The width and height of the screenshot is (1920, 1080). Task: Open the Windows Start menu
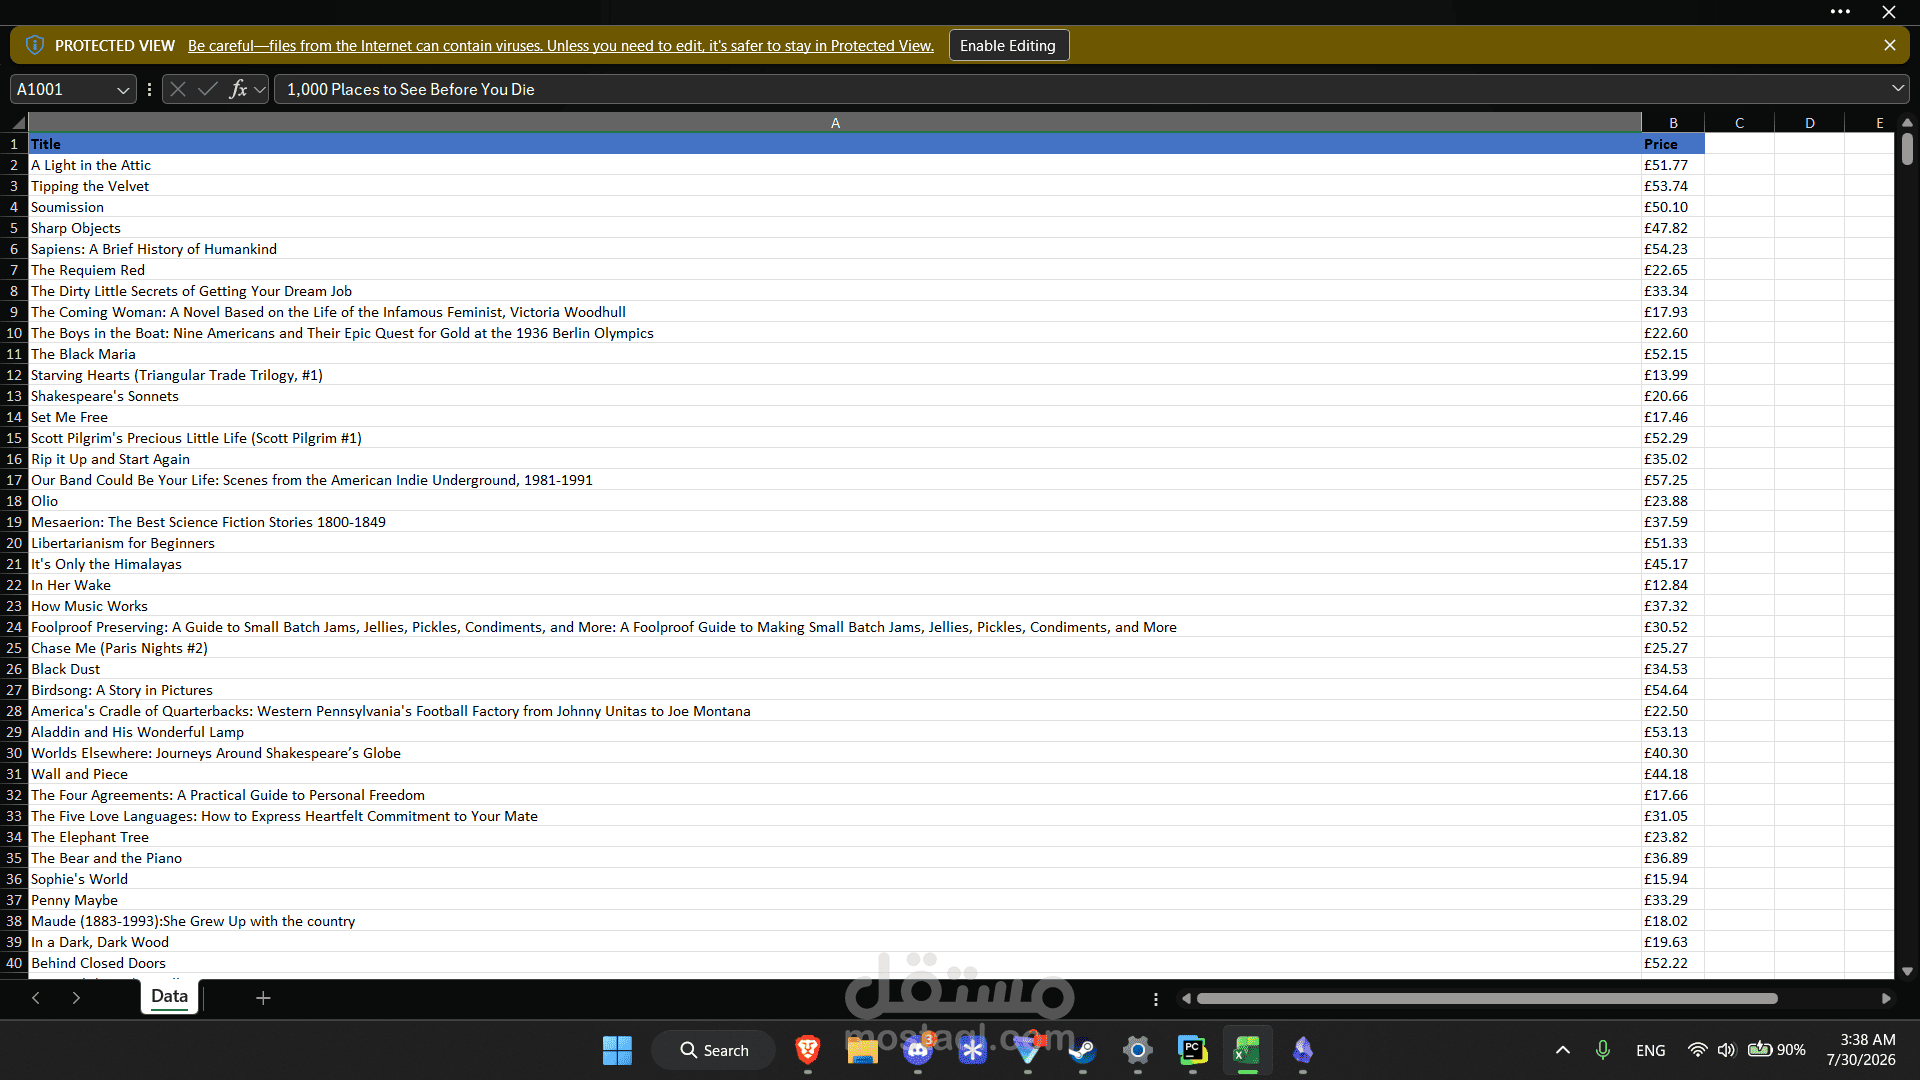[x=617, y=1050]
